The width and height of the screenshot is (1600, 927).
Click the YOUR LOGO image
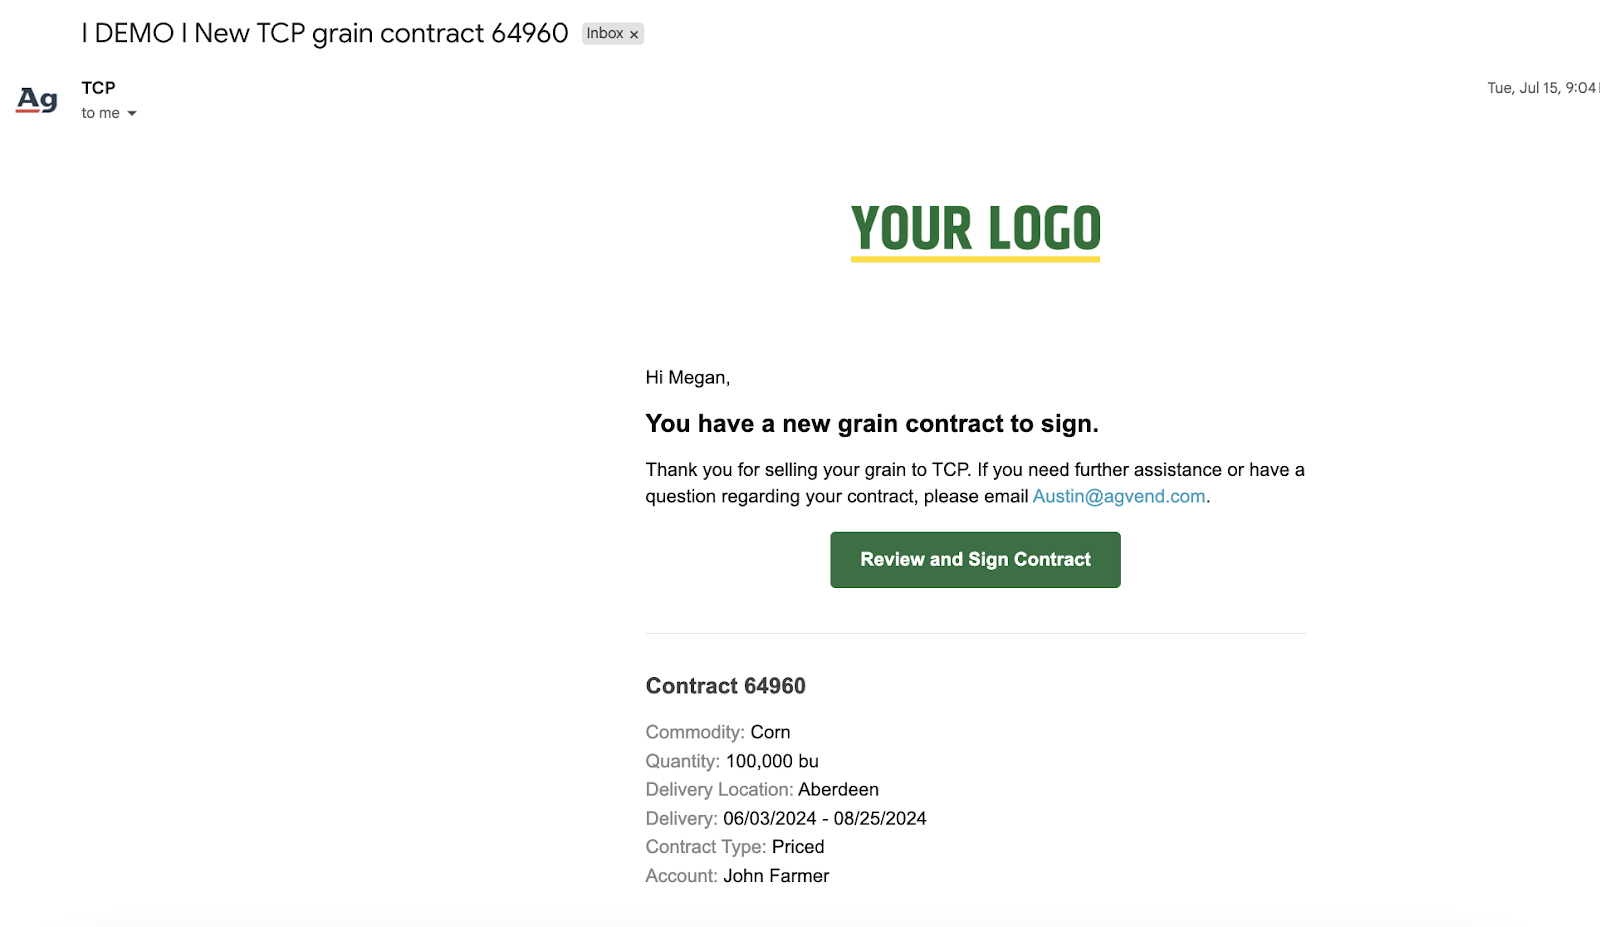[x=975, y=231]
